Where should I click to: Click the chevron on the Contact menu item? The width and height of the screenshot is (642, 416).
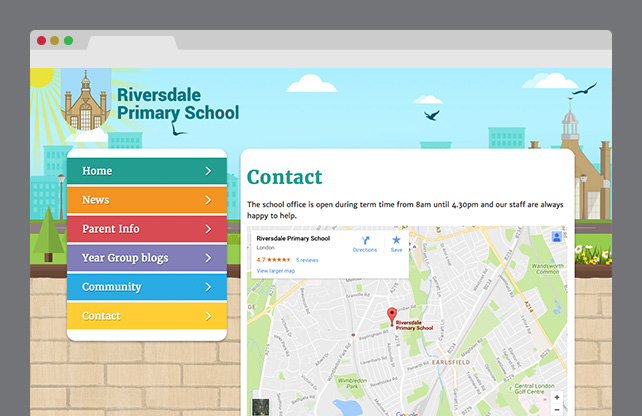point(208,316)
